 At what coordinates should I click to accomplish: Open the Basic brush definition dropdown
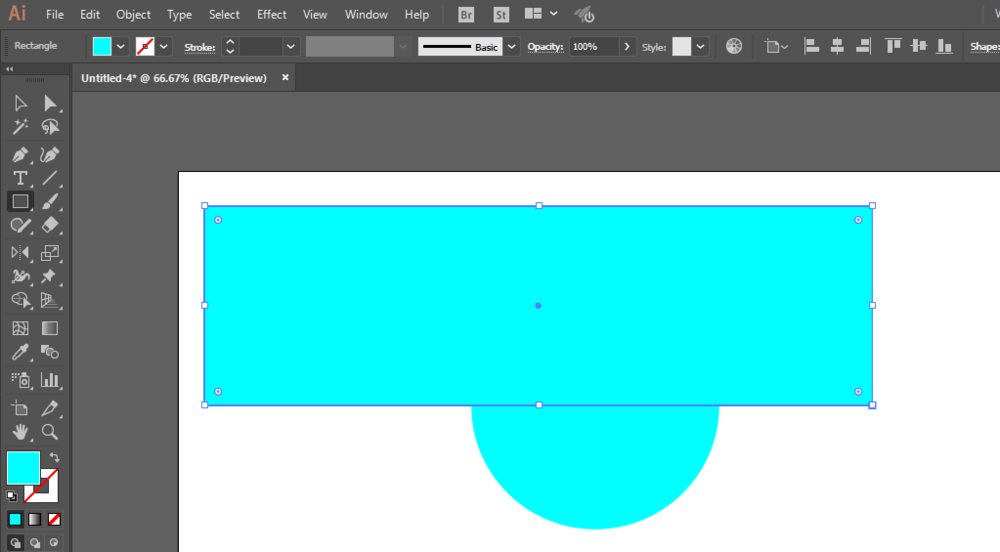point(511,47)
